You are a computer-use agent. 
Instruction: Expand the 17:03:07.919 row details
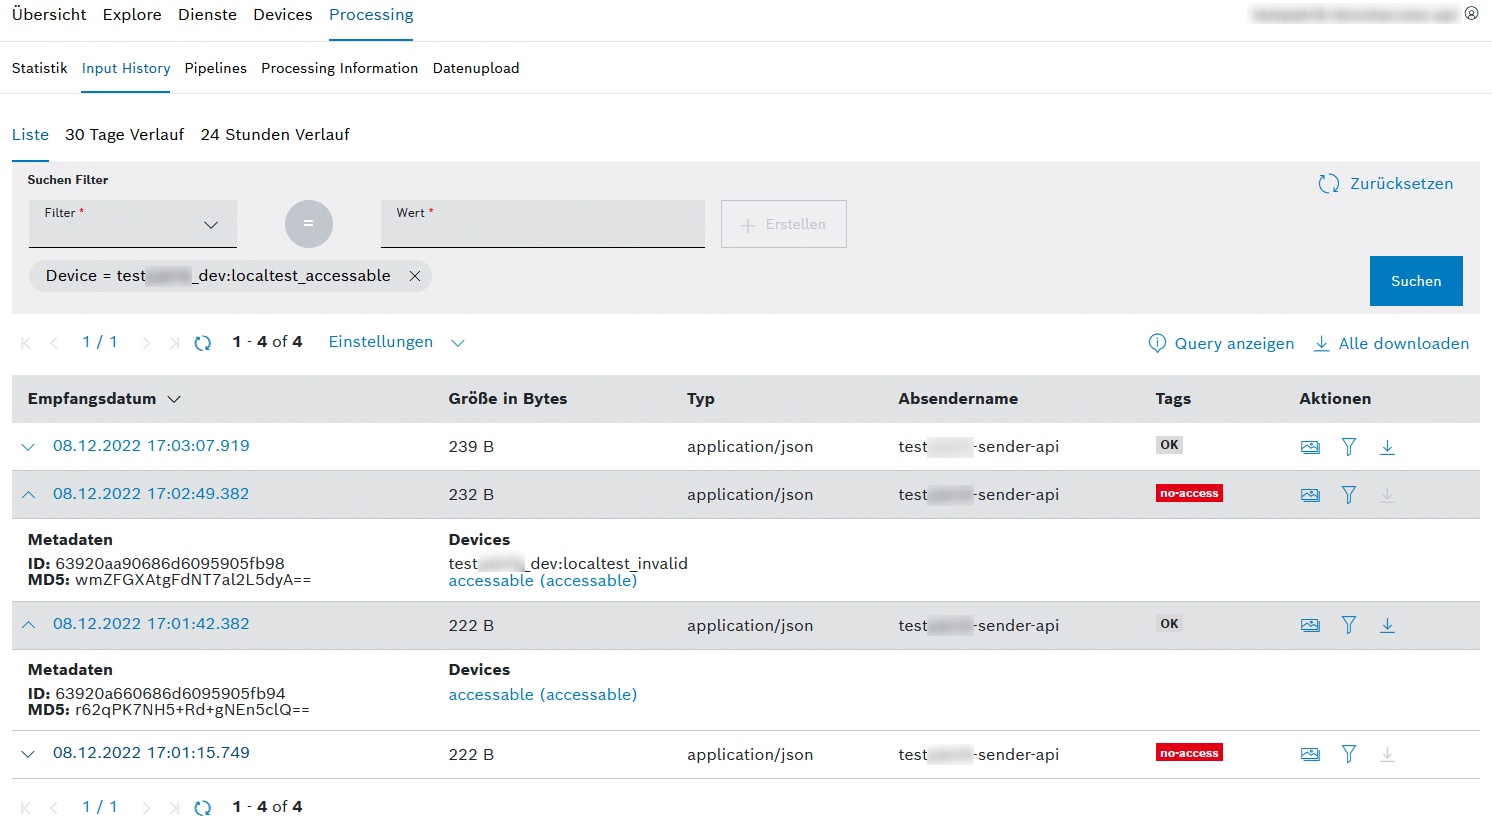(x=28, y=447)
